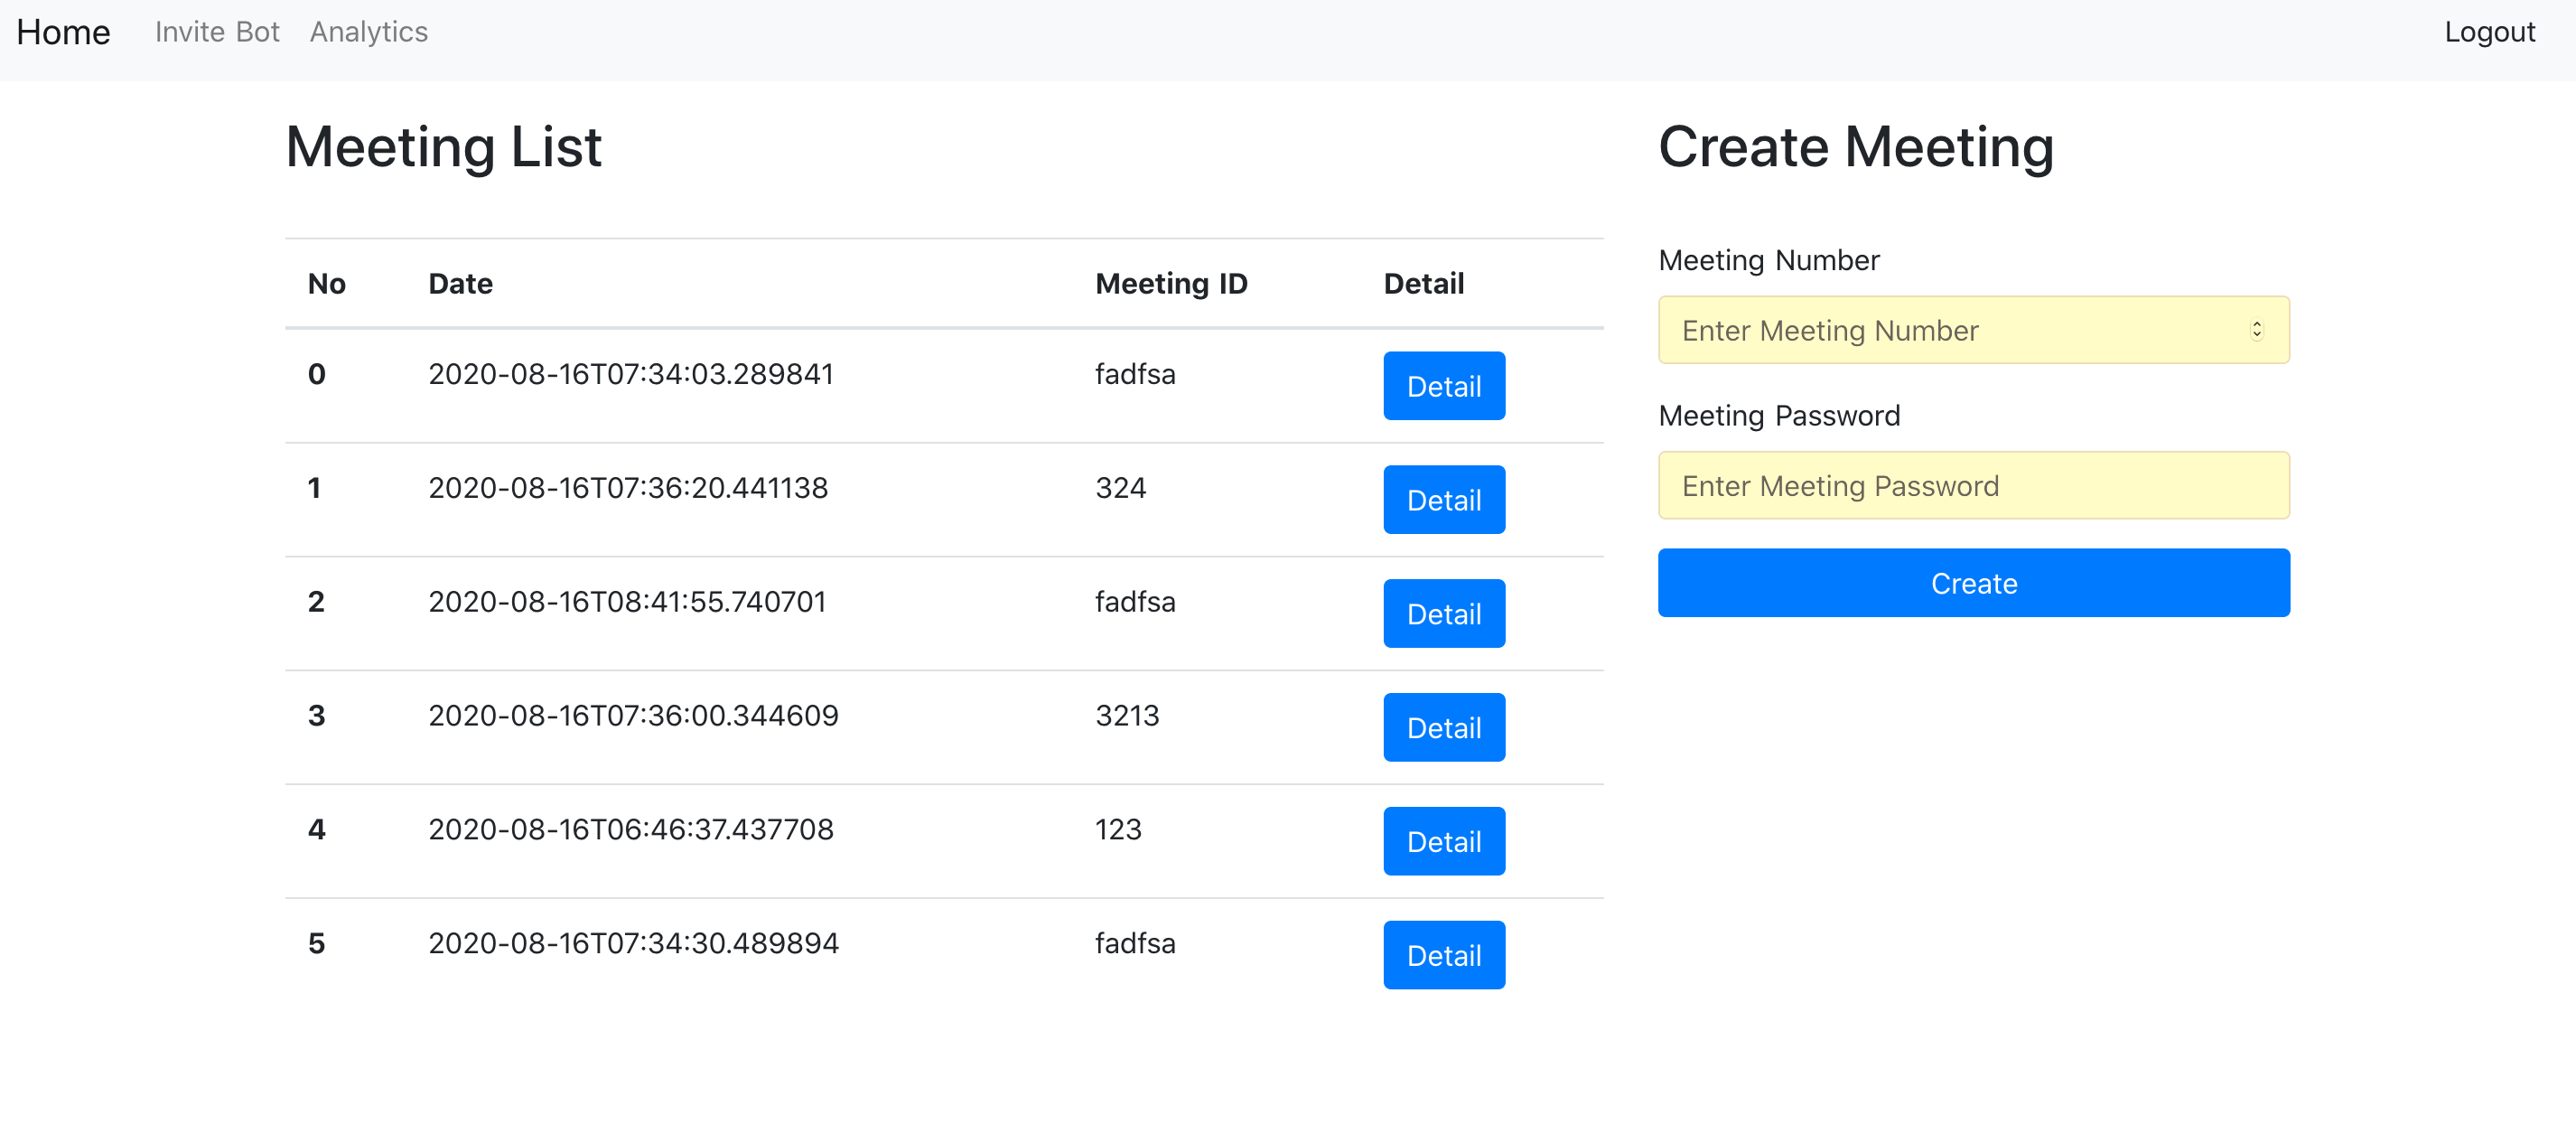Click the Meeting ID column header
This screenshot has width=2576, height=1124.
pyautogui.click(x=1171, y=284)
